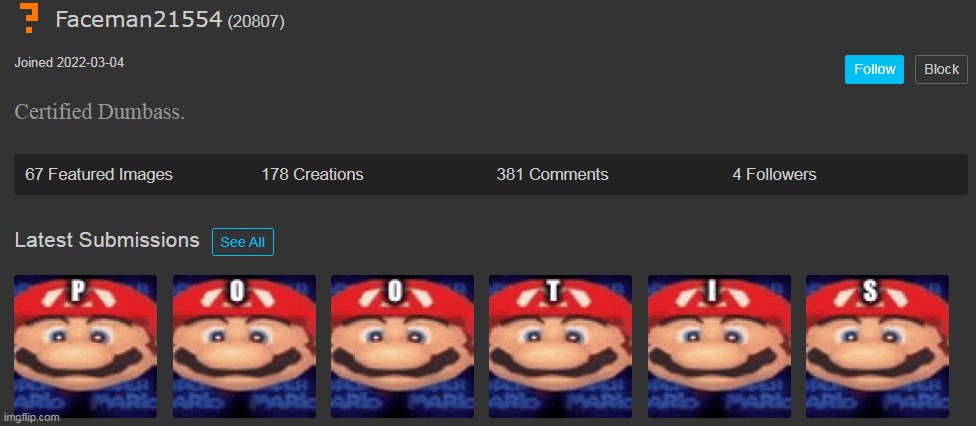Open the Mario thumbnail labeled I

tap(719, 346)
